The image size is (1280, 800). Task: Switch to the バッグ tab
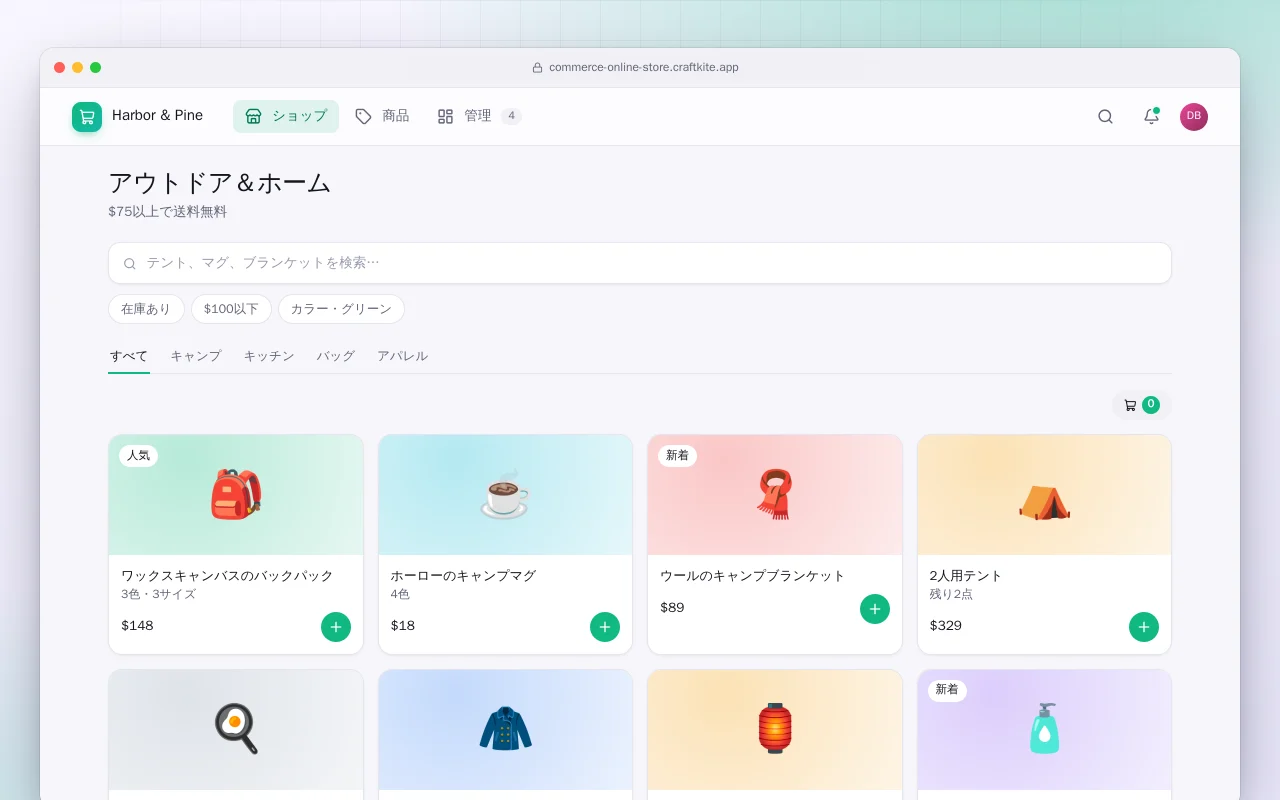coord(336,356)
